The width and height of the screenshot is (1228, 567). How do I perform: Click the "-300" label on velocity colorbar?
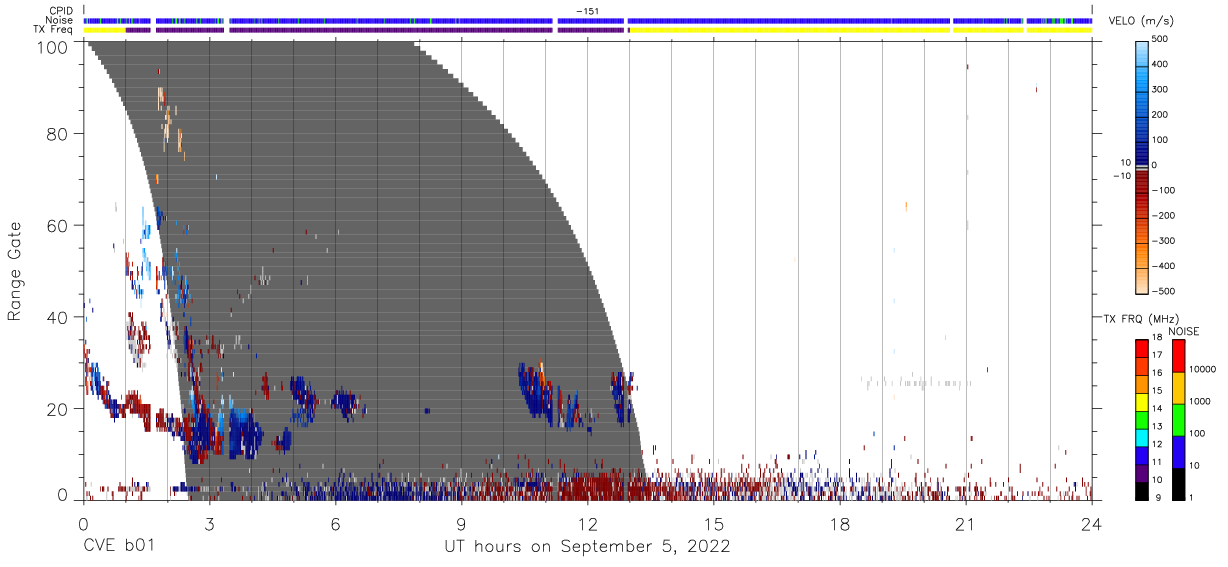pyautogui.click(x=1161, y=241)
